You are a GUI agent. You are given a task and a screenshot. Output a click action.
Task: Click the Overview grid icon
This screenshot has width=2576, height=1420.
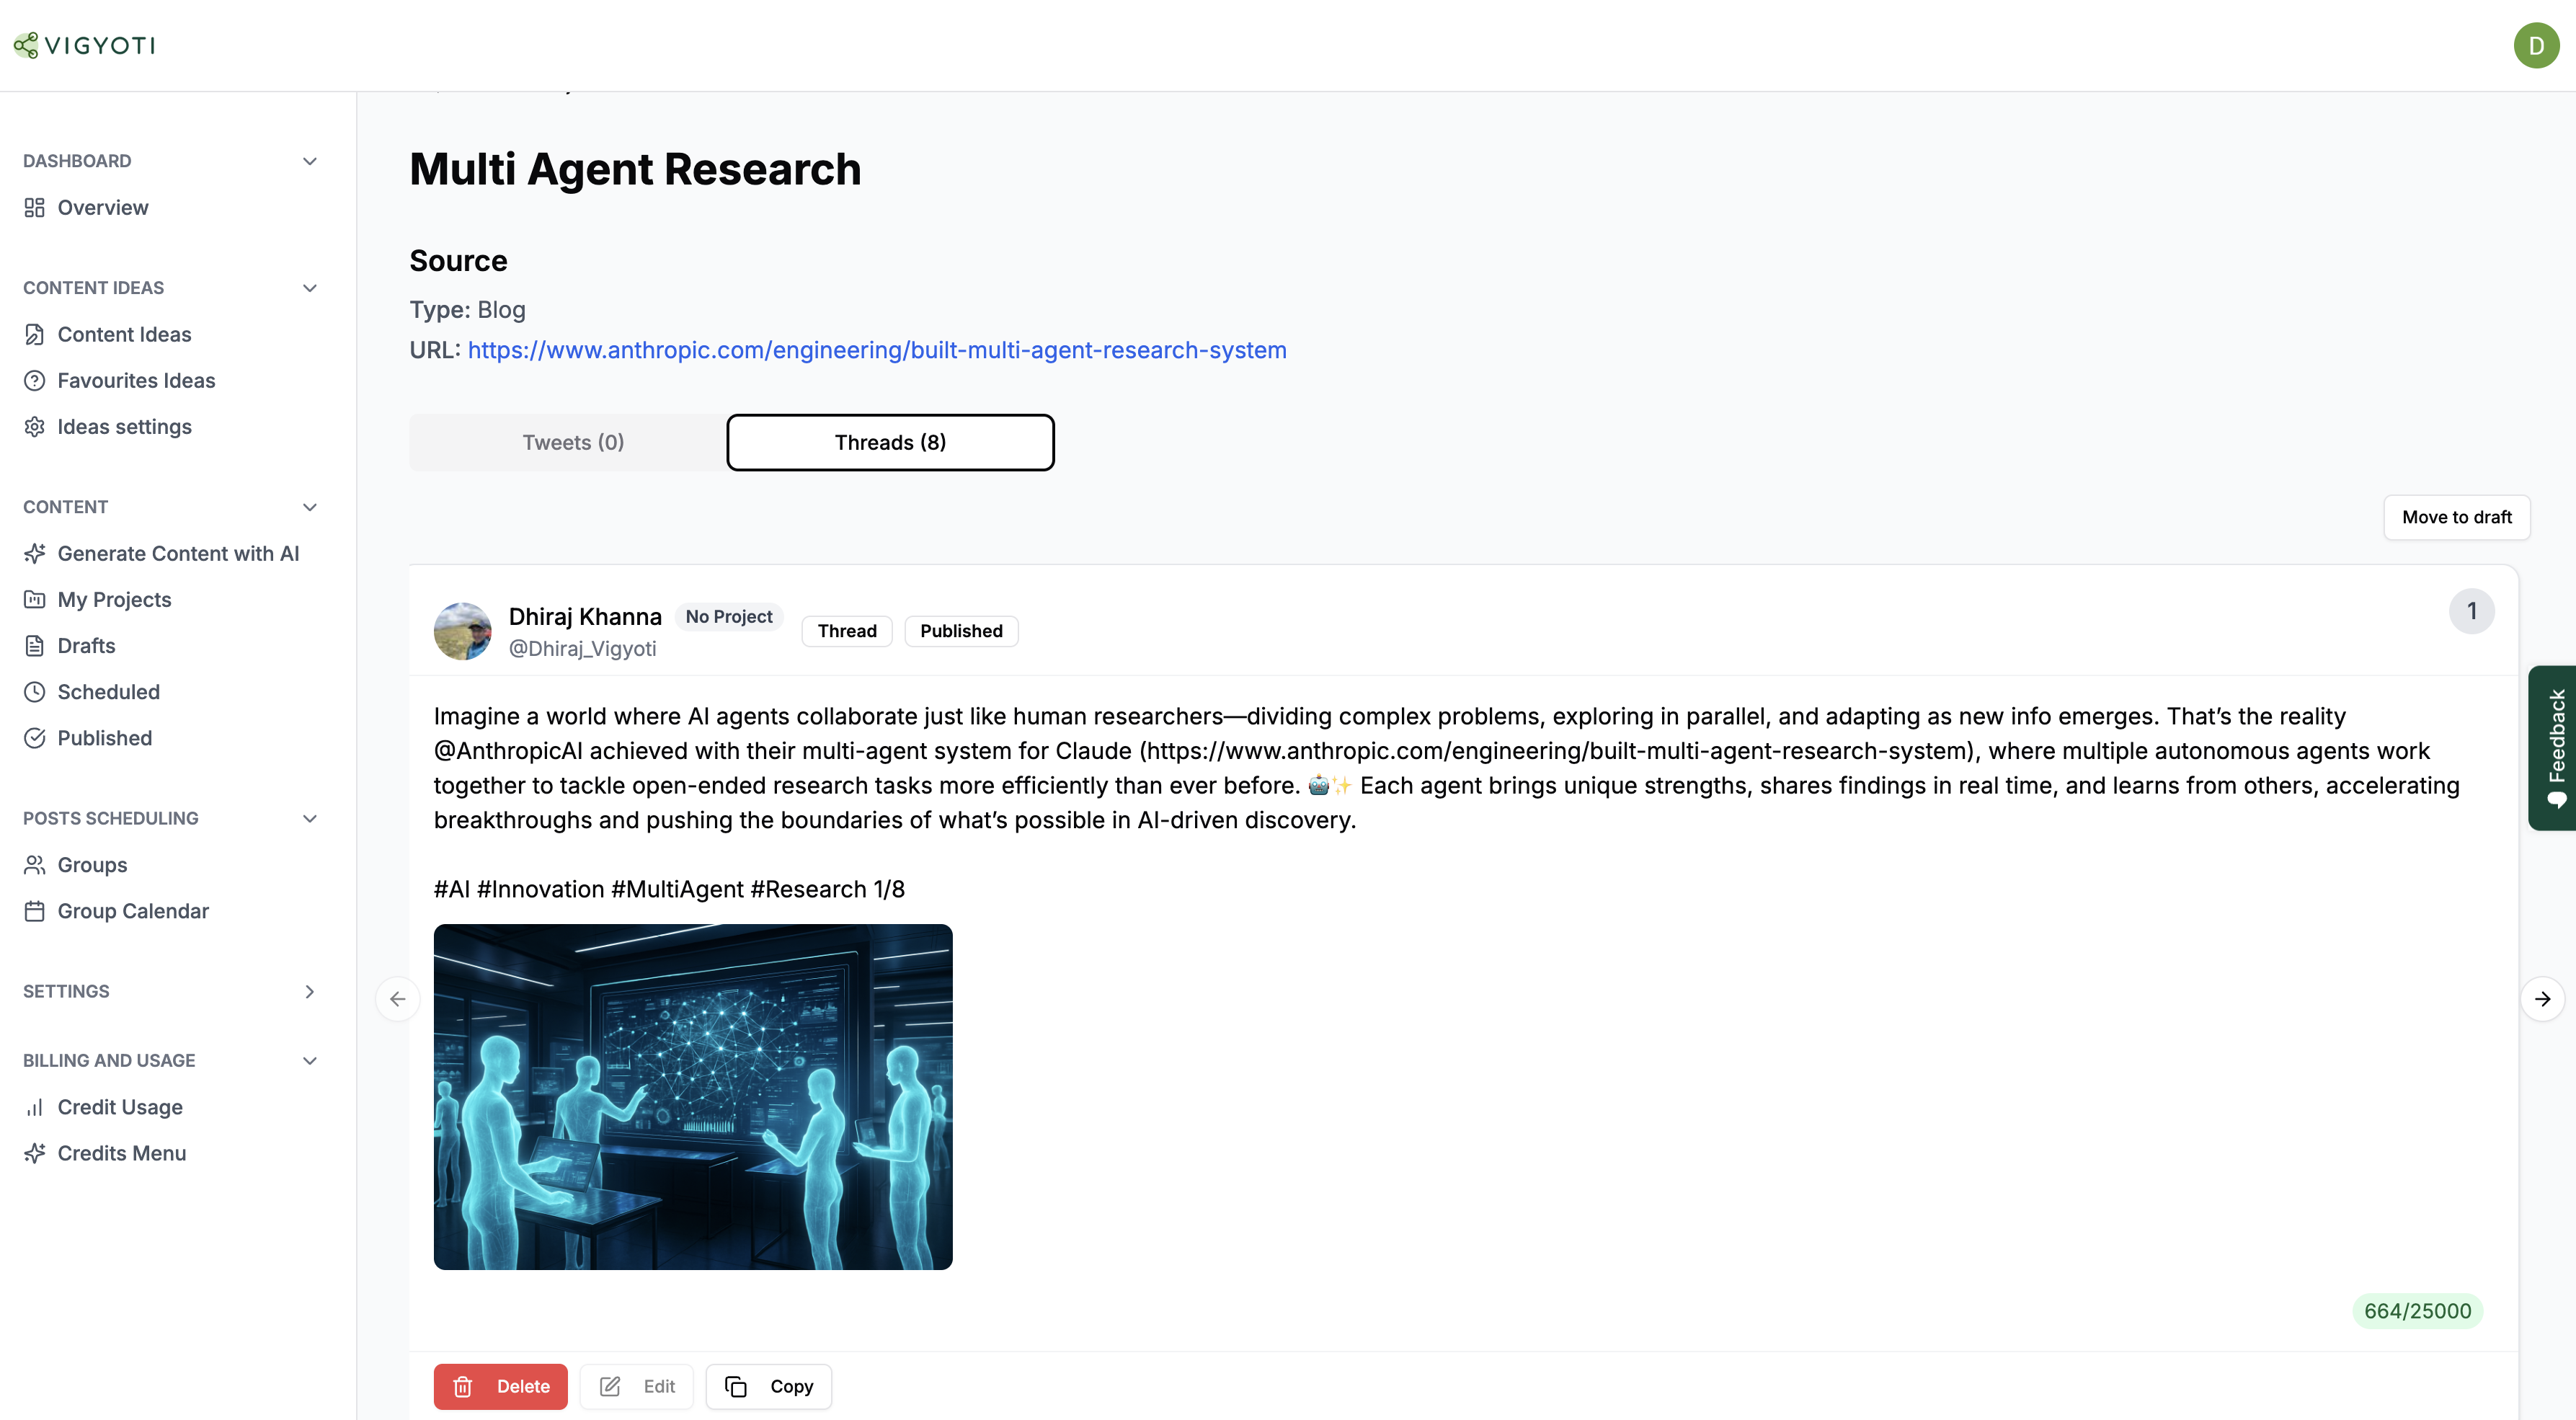35,208
